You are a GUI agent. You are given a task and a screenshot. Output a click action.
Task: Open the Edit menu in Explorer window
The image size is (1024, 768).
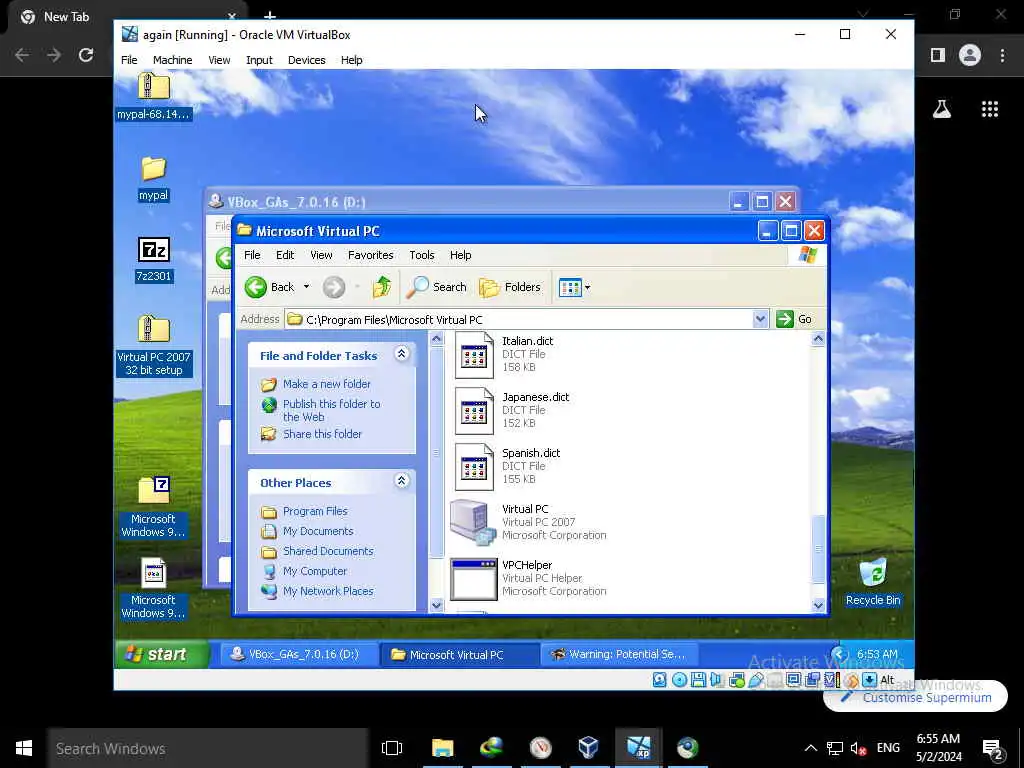[285, 255]
